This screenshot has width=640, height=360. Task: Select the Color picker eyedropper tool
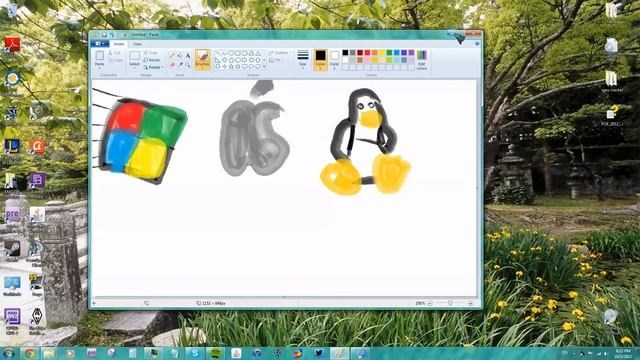pos(180,65)
